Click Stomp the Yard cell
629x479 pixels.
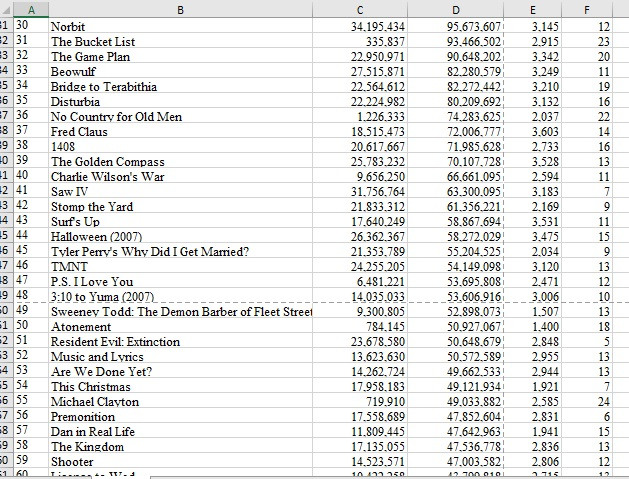click(x=181, y=207)
